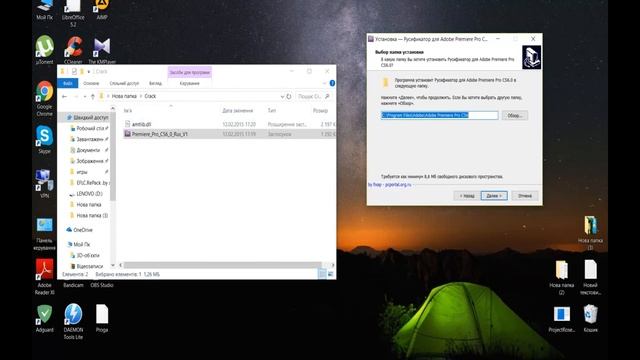Open Explorer help with the blue question icon
Viewport: 640px width, 360px height.
click(332, 83)
